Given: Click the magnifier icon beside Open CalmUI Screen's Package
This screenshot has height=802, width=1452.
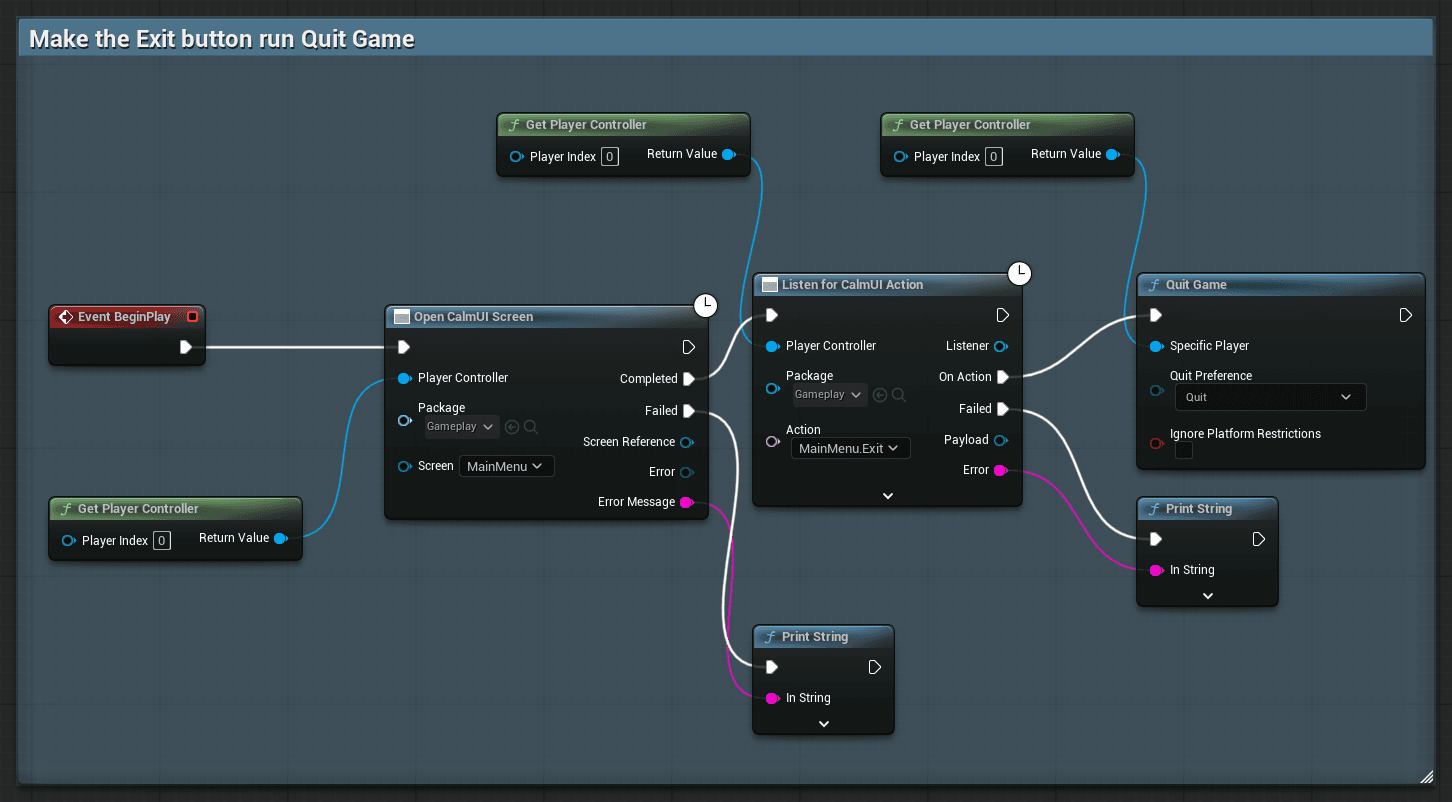Looking at the screenshot, I should pyautogui.click(x=531, y=427).
